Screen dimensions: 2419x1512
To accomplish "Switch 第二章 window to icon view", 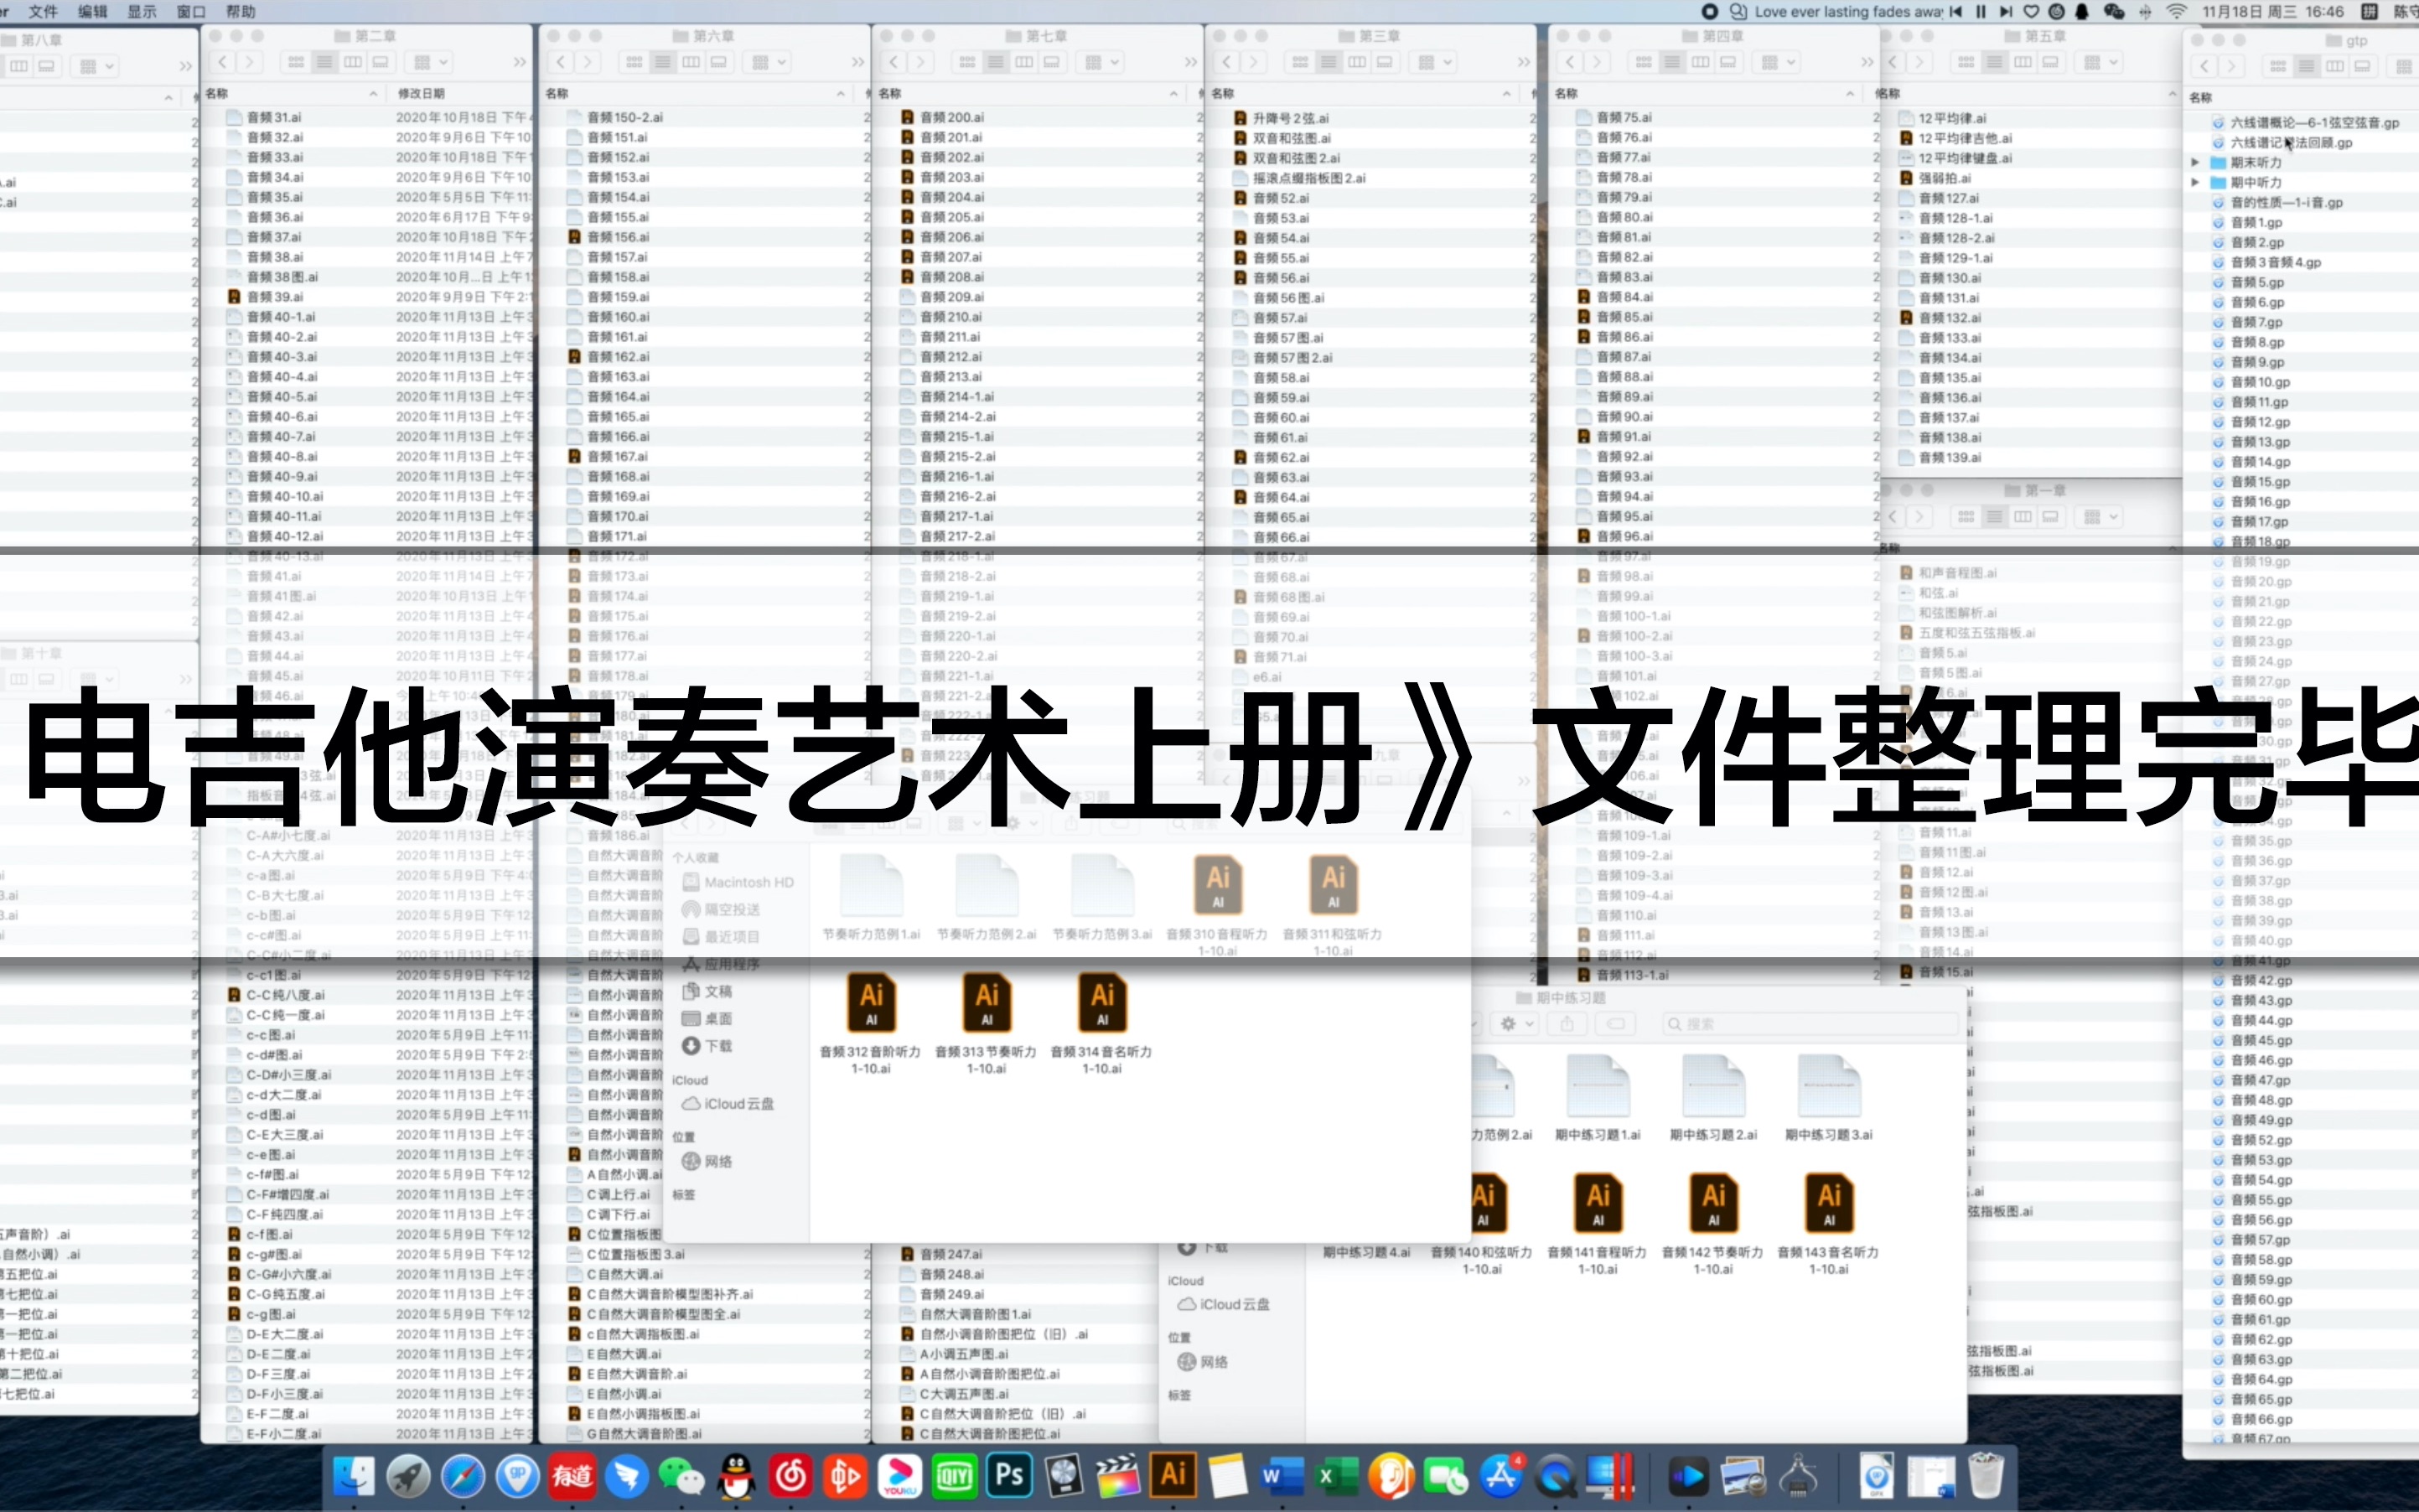I will click(296, 62).
